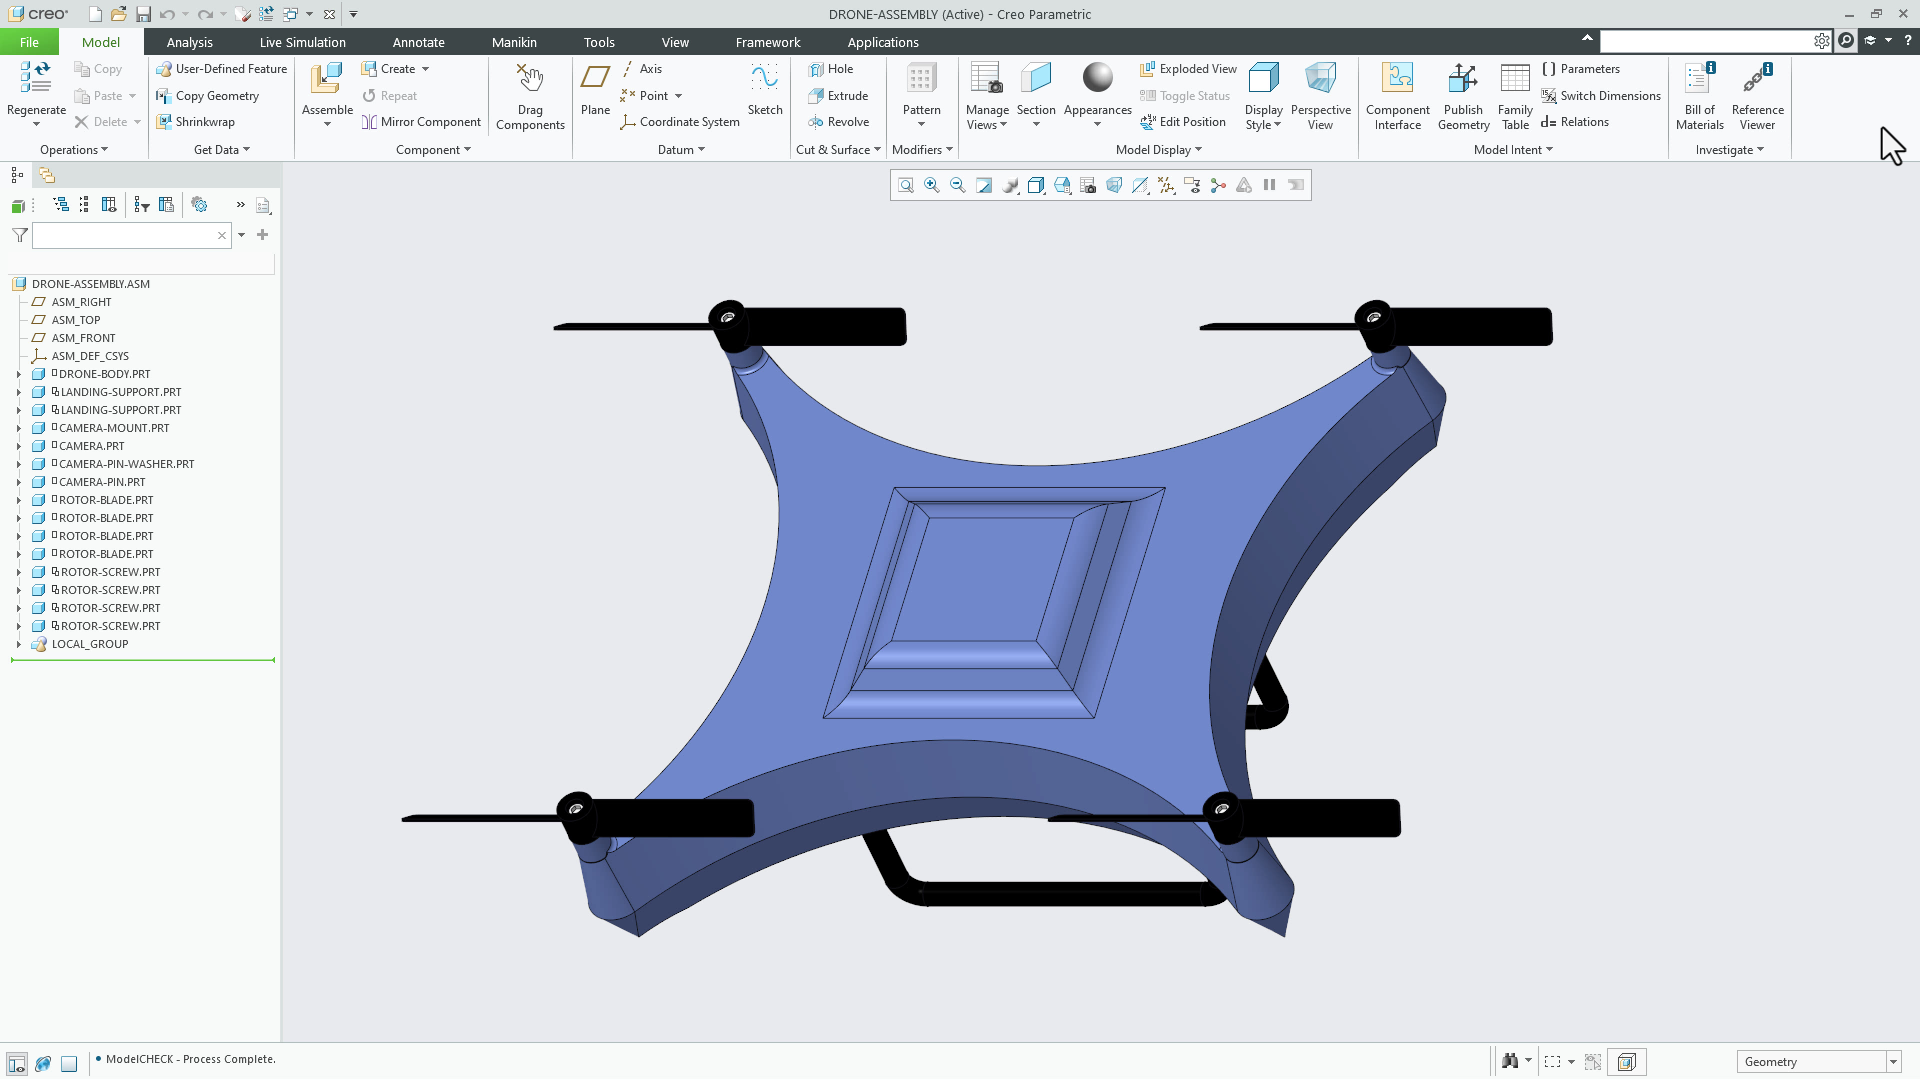Click the Reference Viewer icon
Viewport: 1920px width, 1080px height.
coord(1757,79)
